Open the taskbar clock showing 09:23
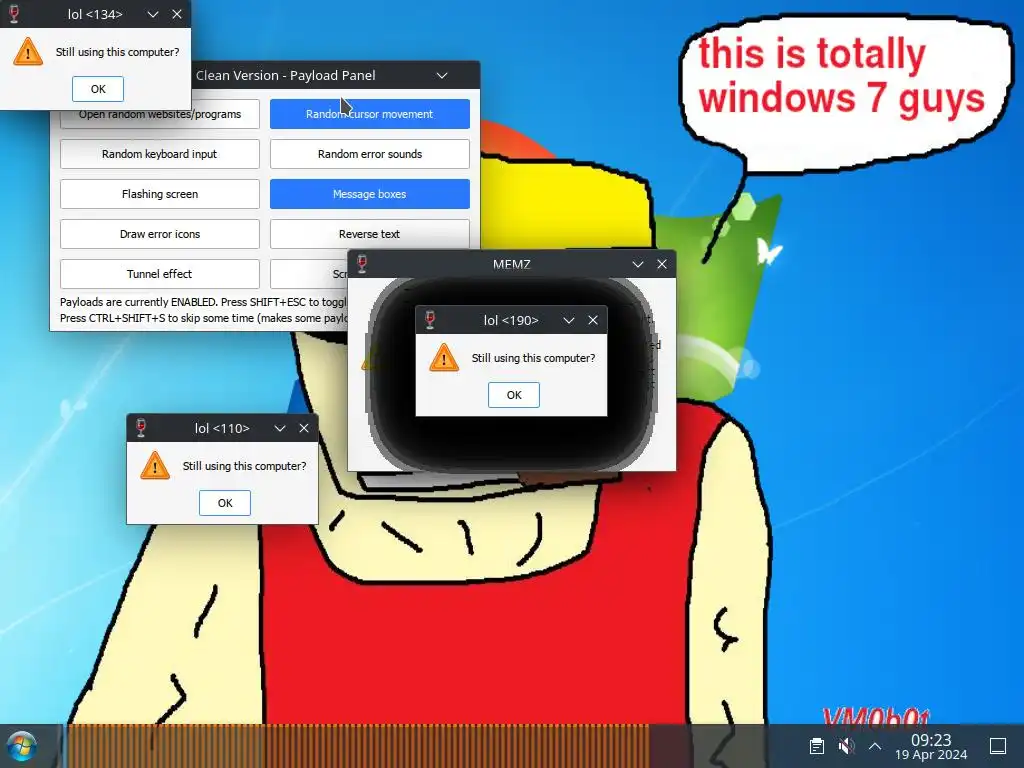 931,746
